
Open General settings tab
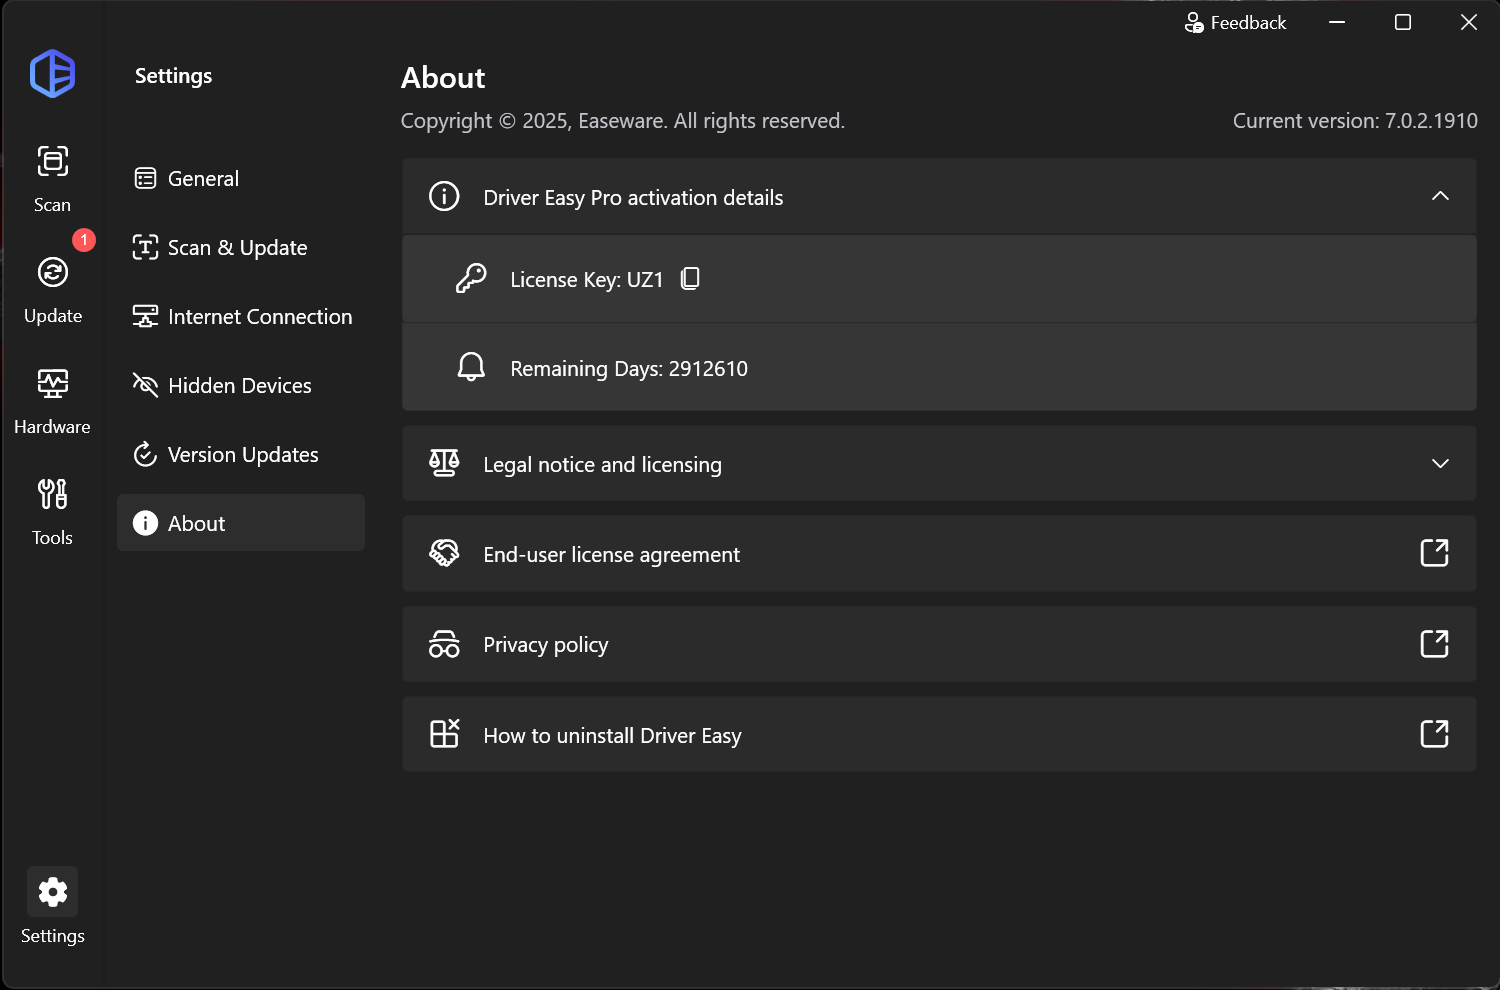coord(240,178)
